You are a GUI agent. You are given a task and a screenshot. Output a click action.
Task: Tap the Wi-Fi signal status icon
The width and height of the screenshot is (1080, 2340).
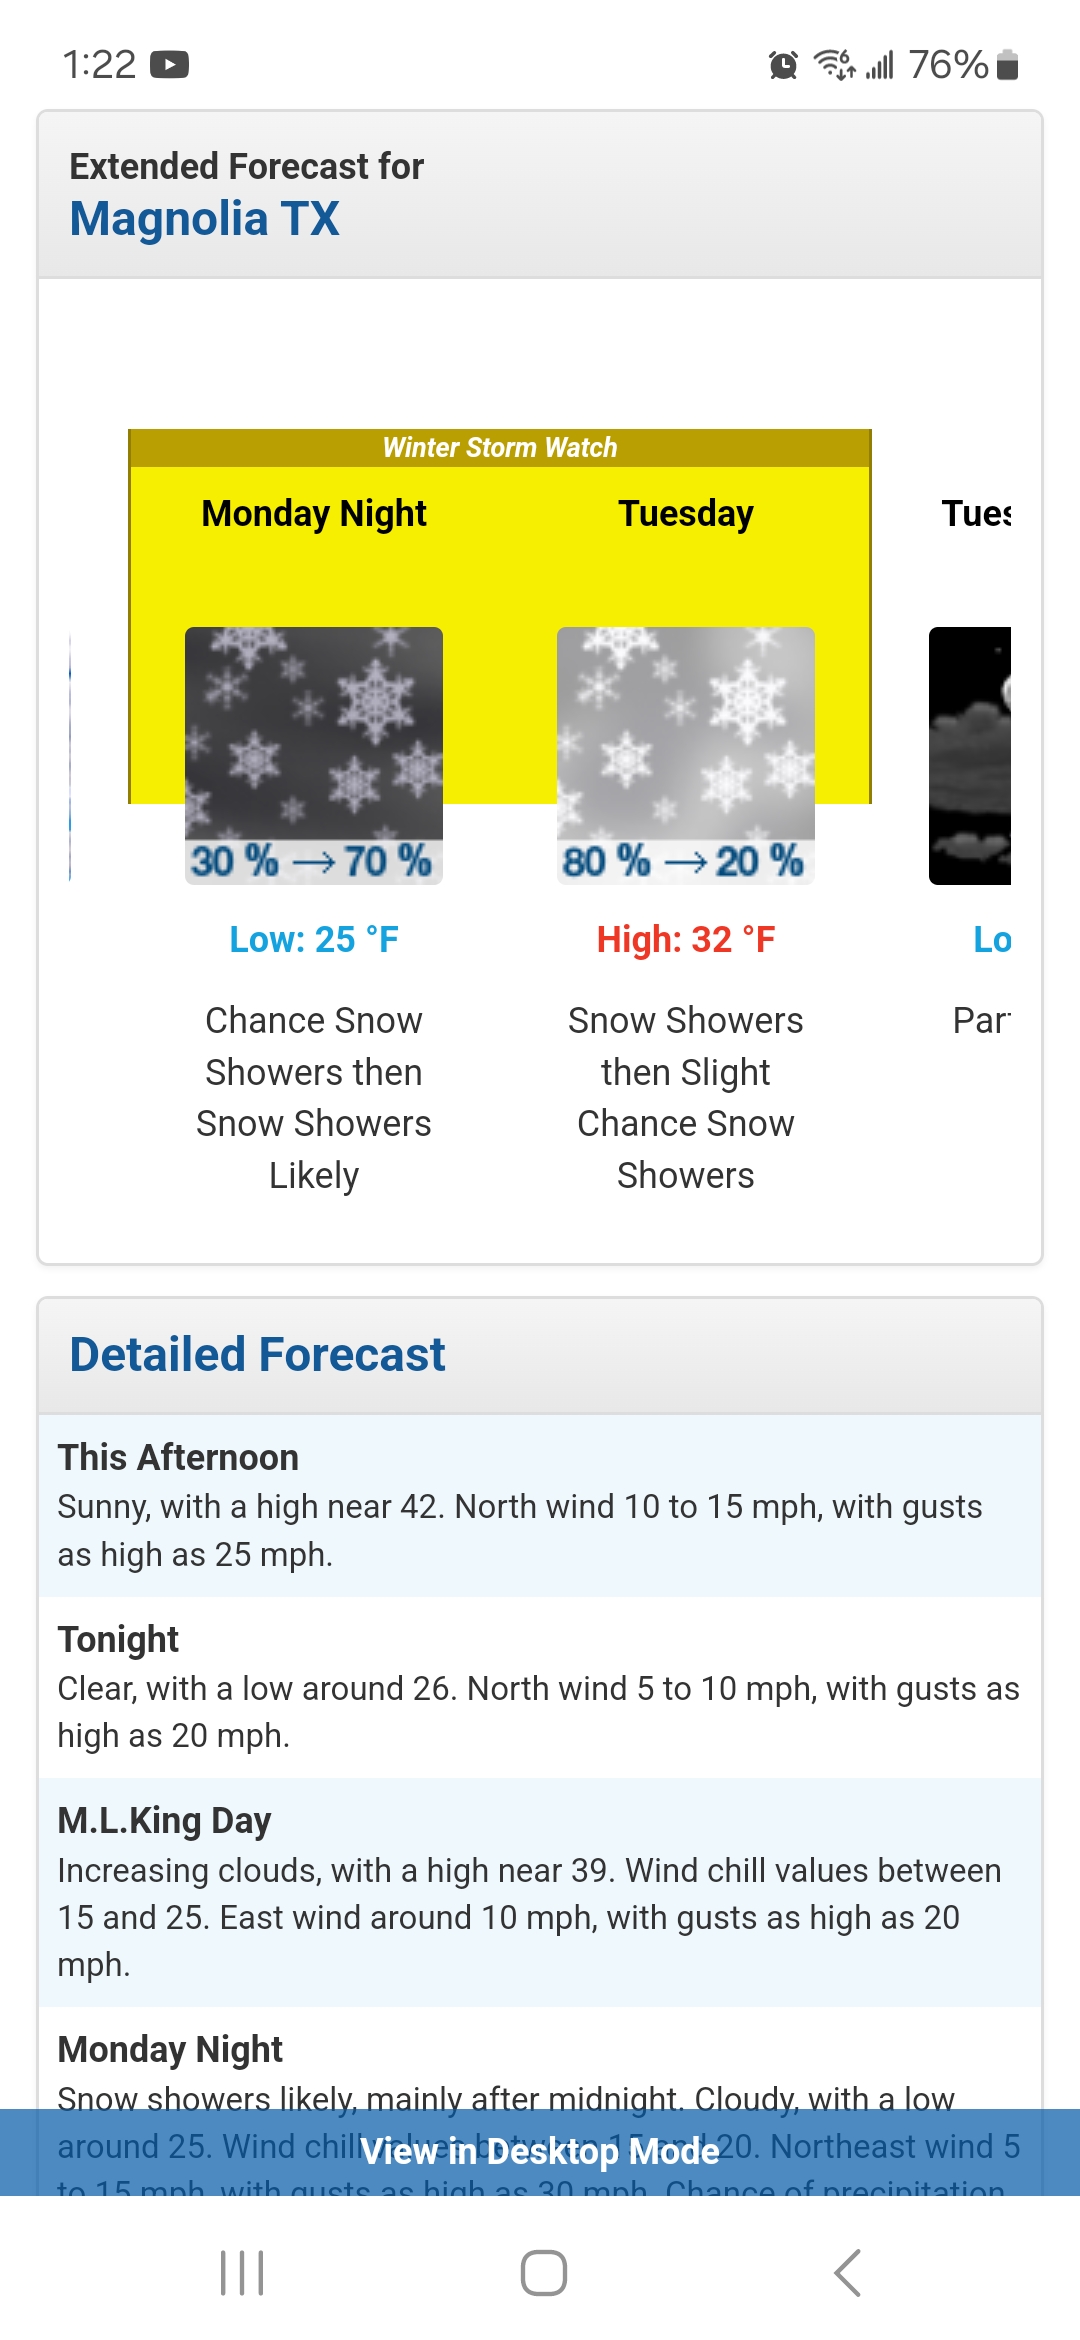click(834, 65)
